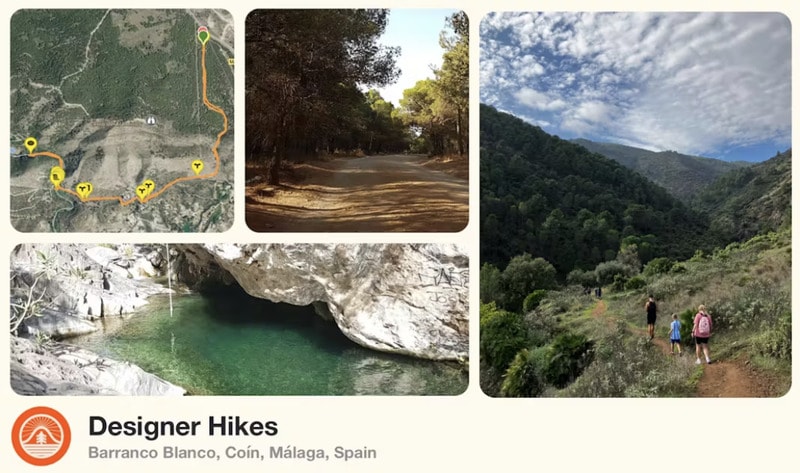The width and height of the screenshot is (800, 473).
Task: Open the green rock pool photo
Action: point(239,319)
